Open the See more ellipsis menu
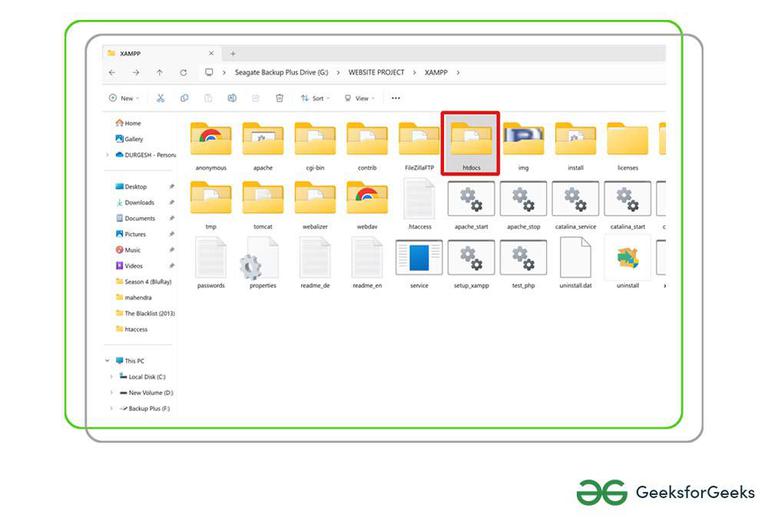This screenshot has width=768, height=518. pyautogui.click(x=396, y=98)
